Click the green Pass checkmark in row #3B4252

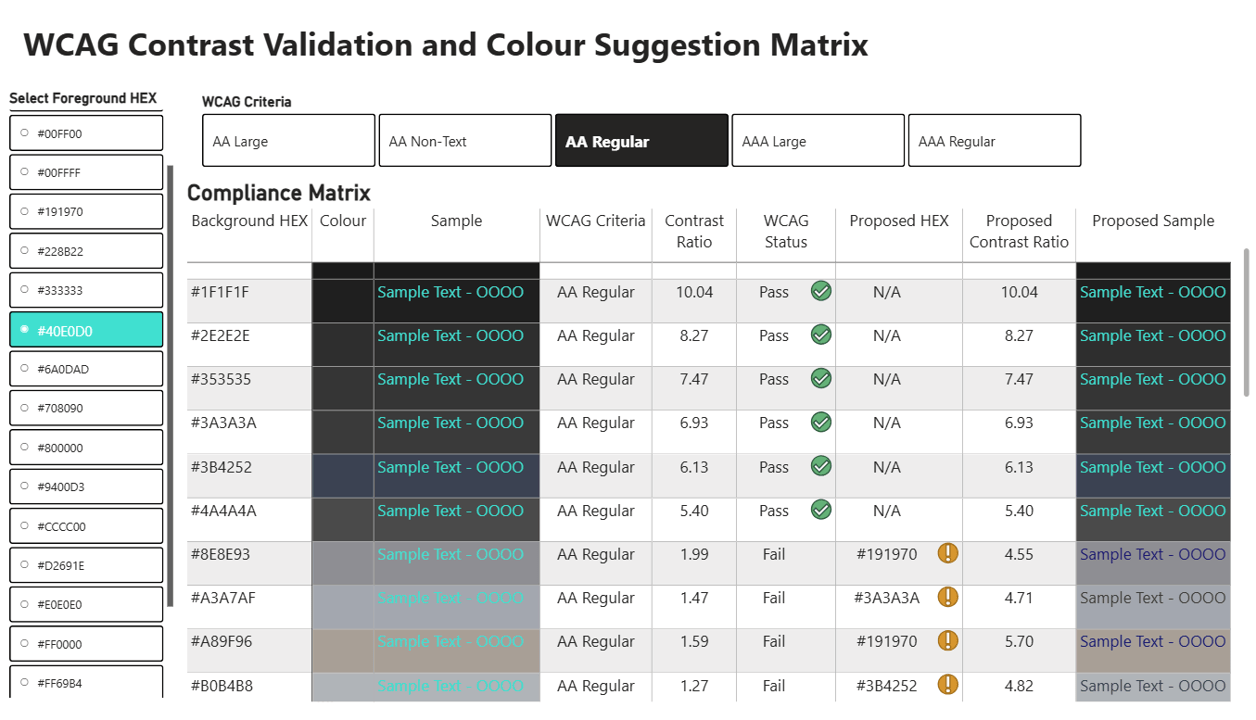pos(821,466)
